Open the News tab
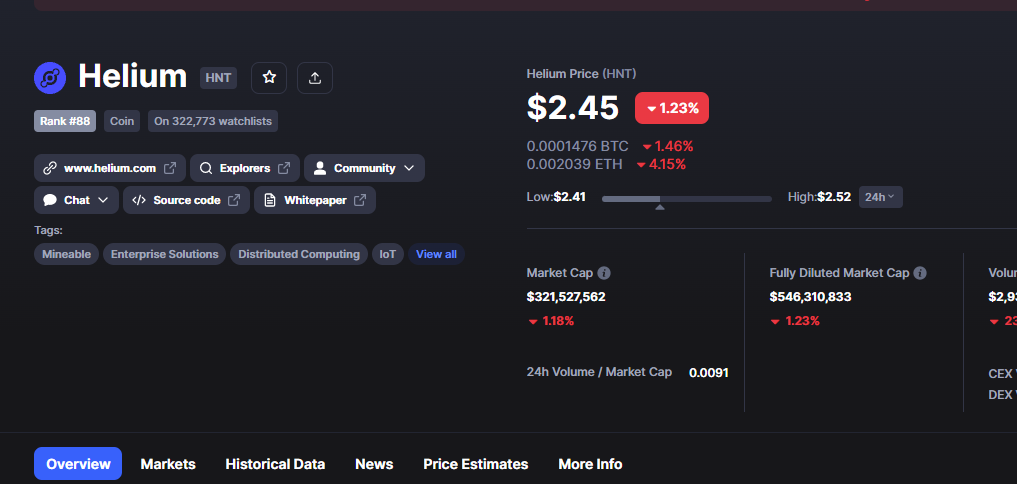1017x484 pixels. [x=374, y=464]
